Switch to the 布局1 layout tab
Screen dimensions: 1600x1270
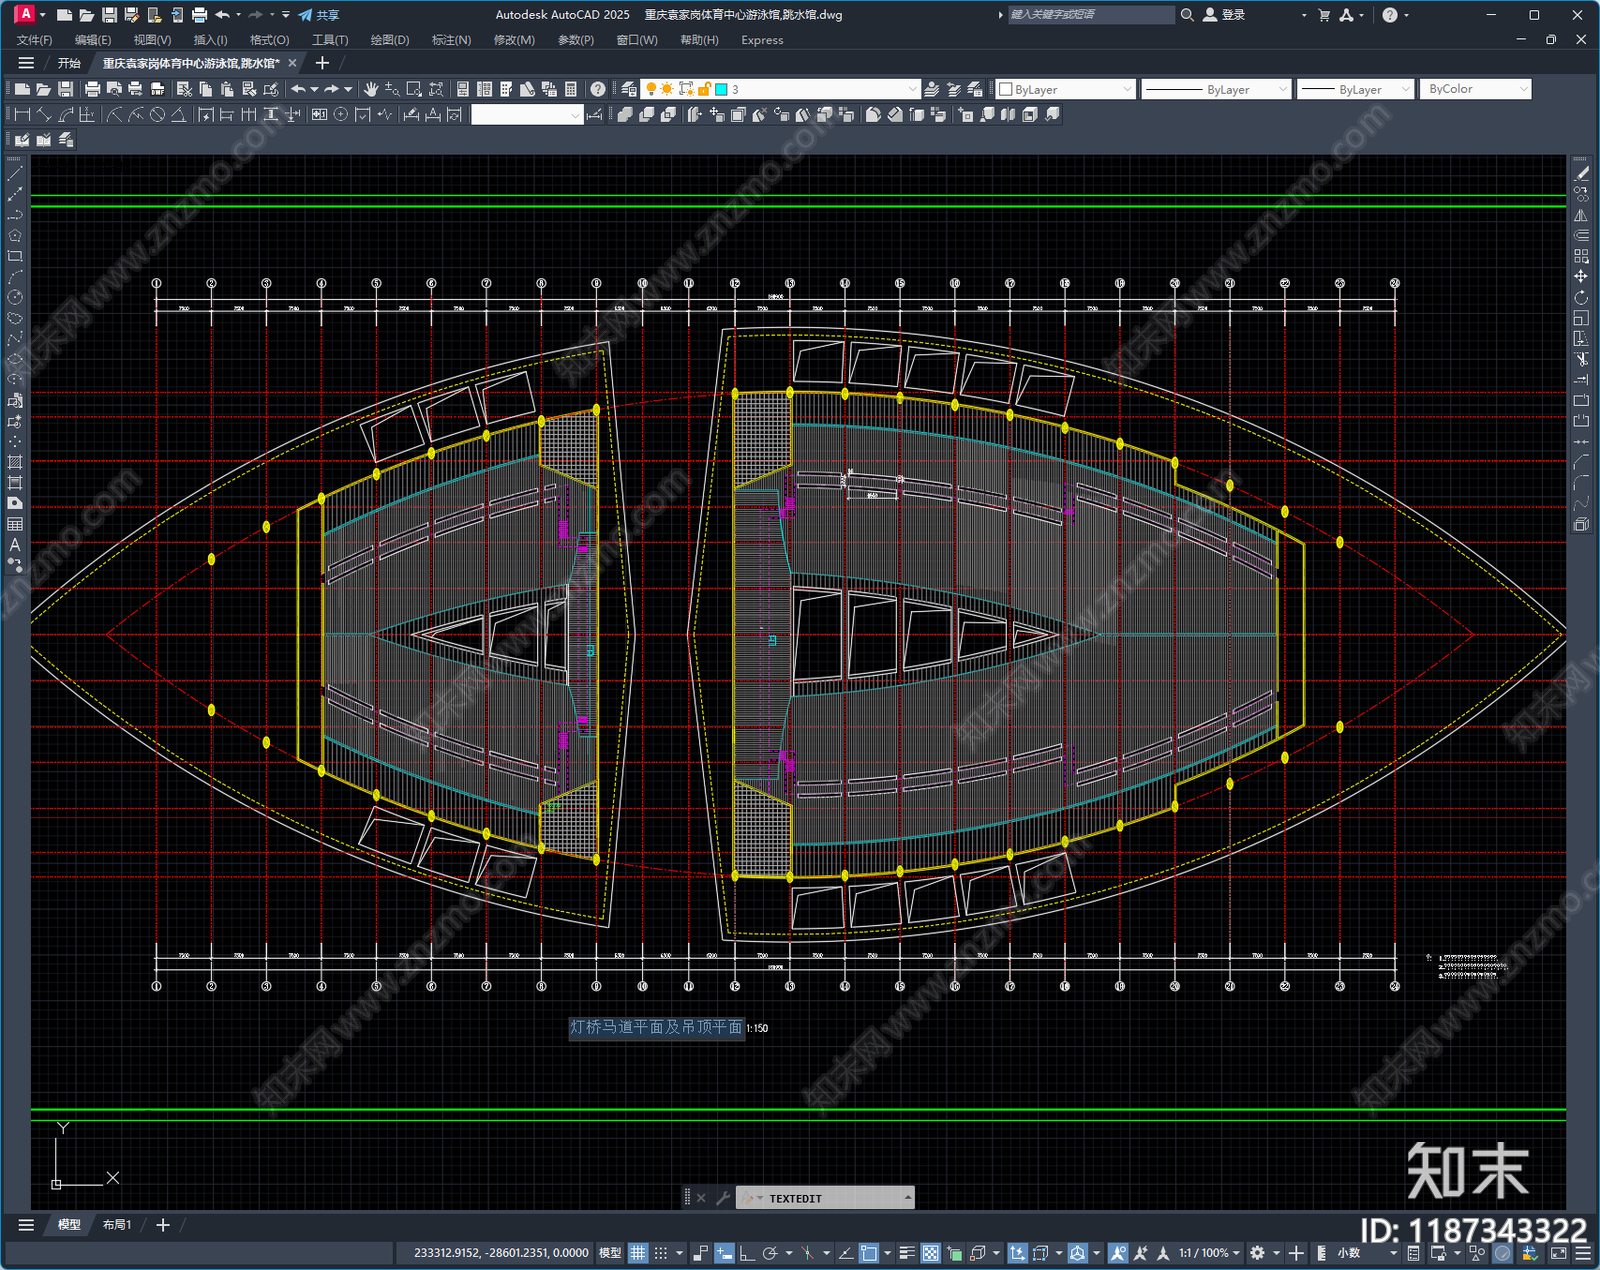[x=117, y=1225]
